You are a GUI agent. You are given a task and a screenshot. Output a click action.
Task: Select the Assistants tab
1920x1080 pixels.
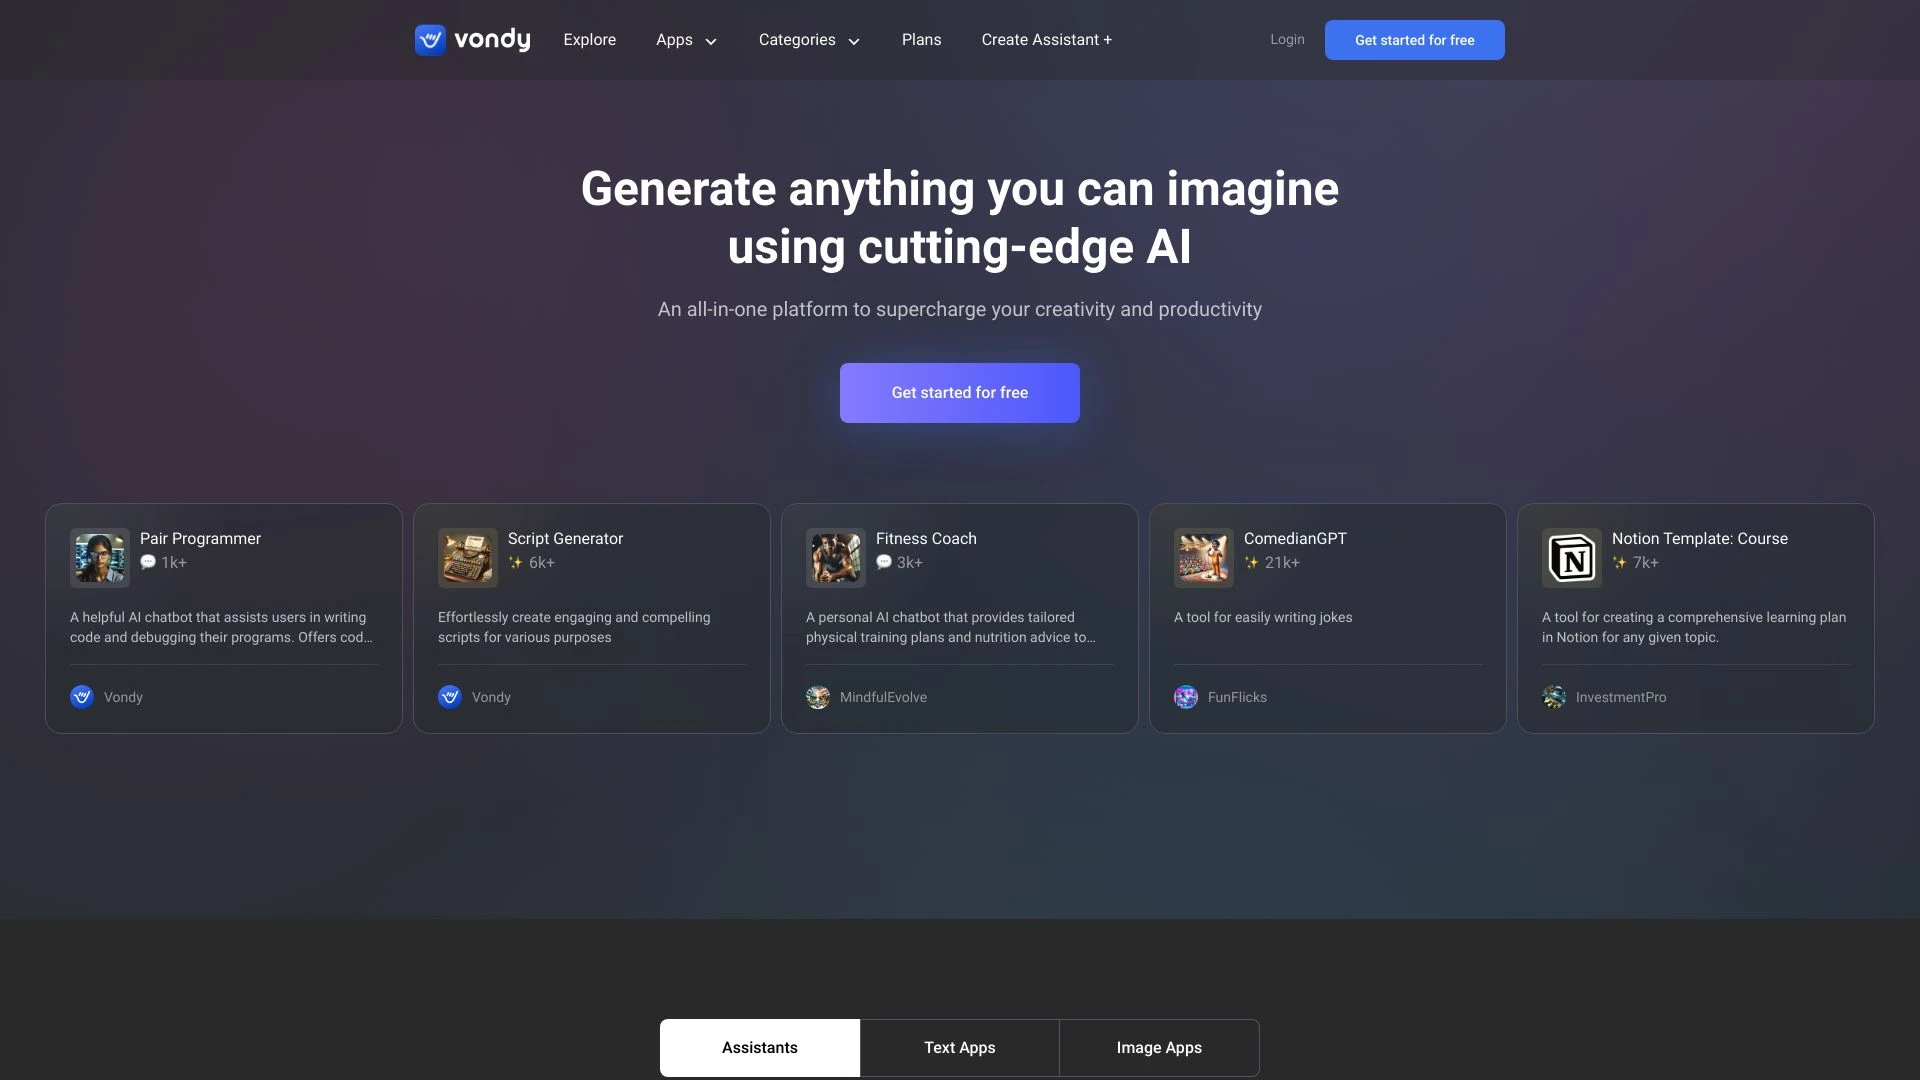(x=760, y=1047)
